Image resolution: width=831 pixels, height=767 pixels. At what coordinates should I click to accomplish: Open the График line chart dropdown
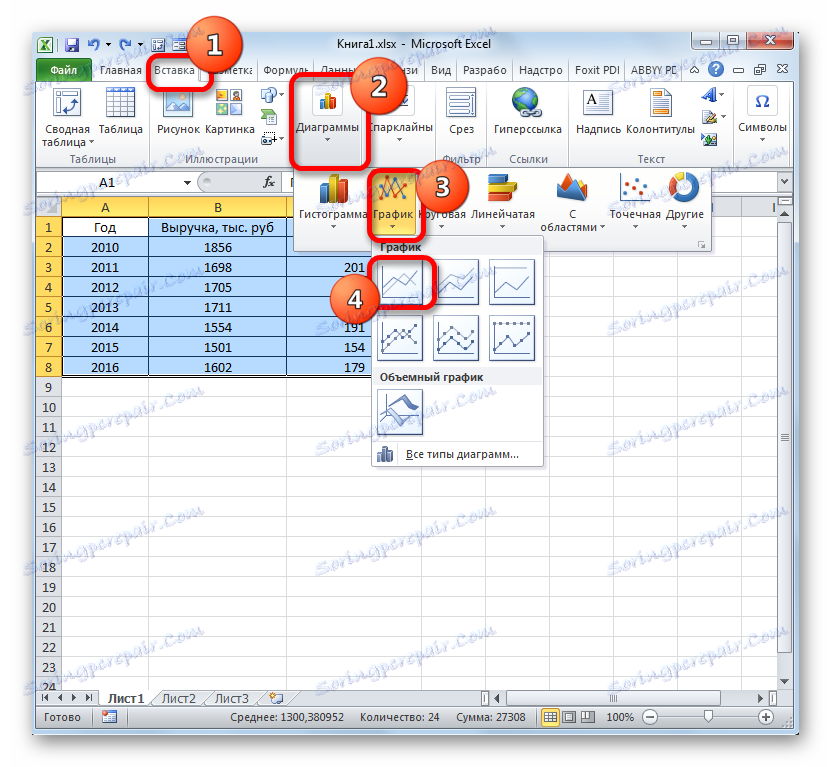[x=393, y=227]
